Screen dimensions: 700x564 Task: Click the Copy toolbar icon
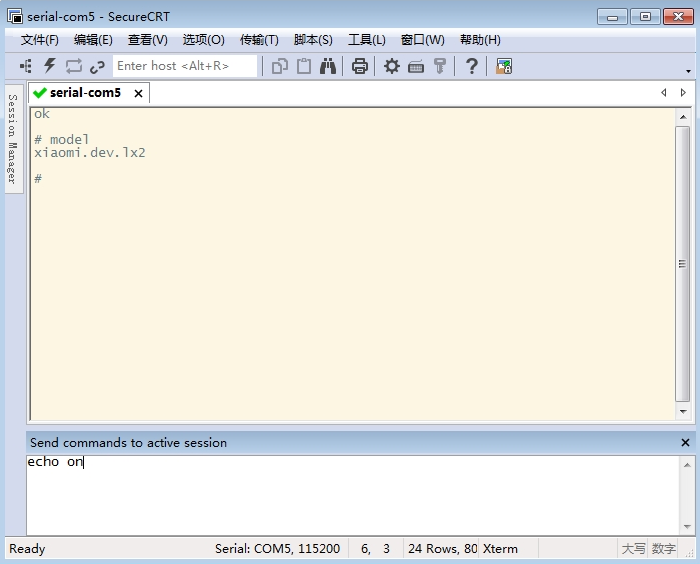[x=280, y=67]
